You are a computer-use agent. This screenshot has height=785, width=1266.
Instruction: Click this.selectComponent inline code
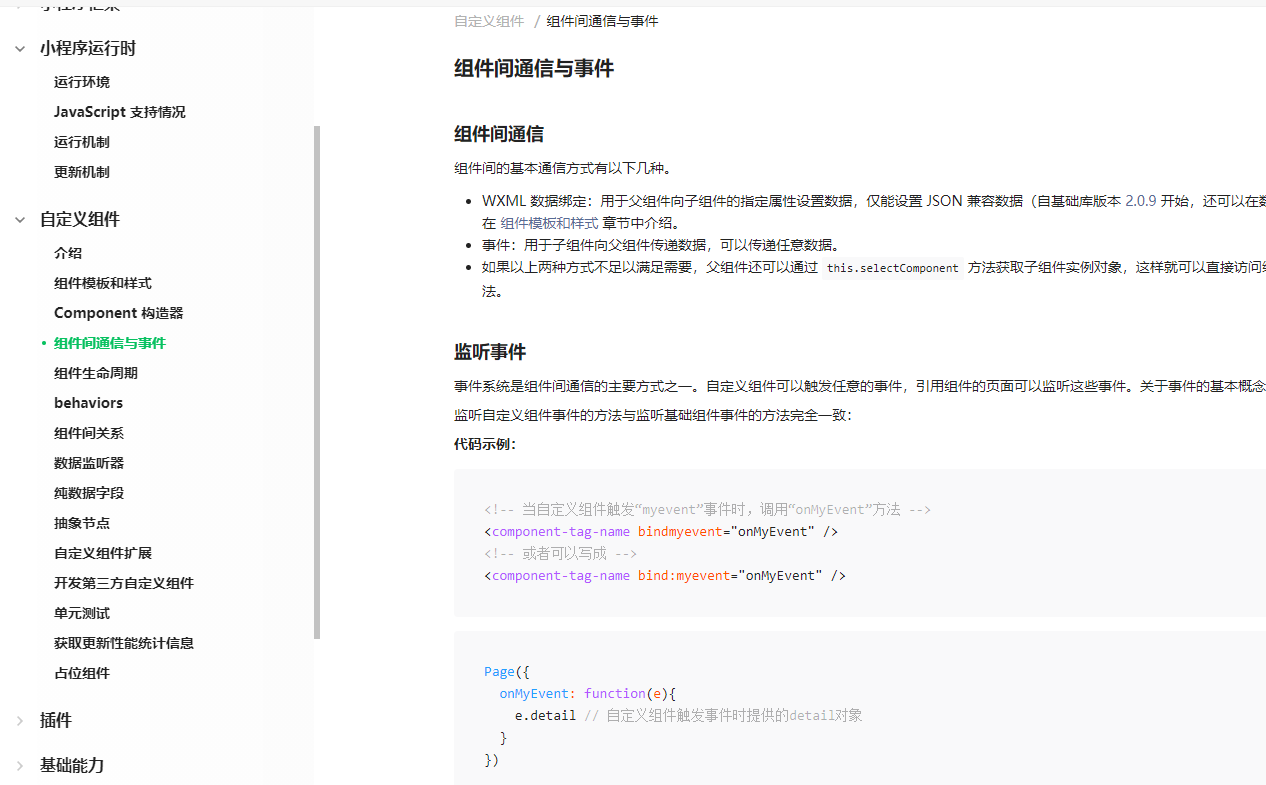[893, 268]
